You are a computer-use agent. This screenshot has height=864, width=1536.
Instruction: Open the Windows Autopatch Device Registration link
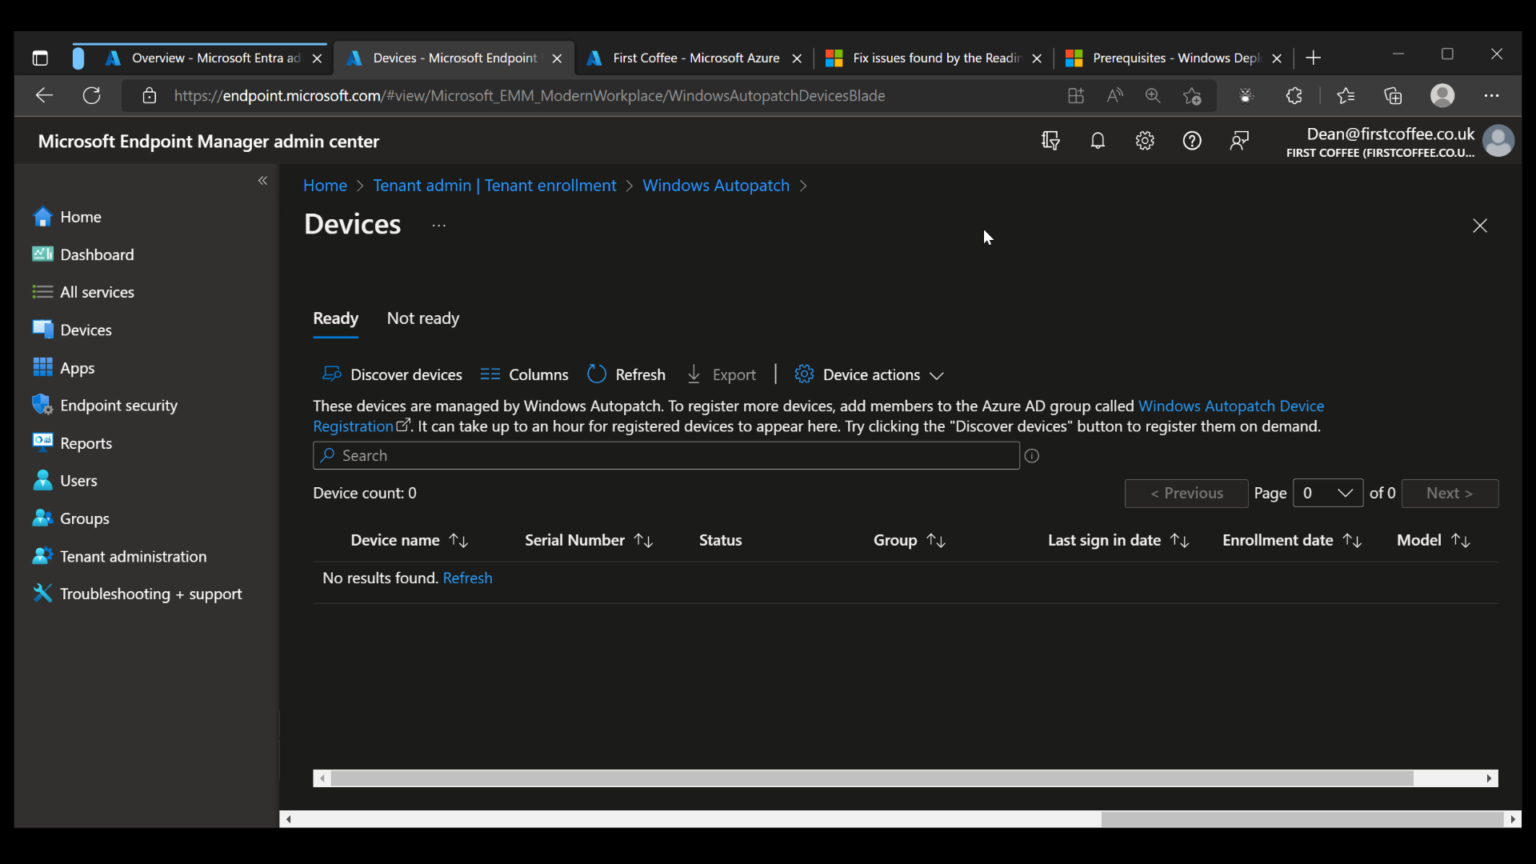pos(1231,406)
